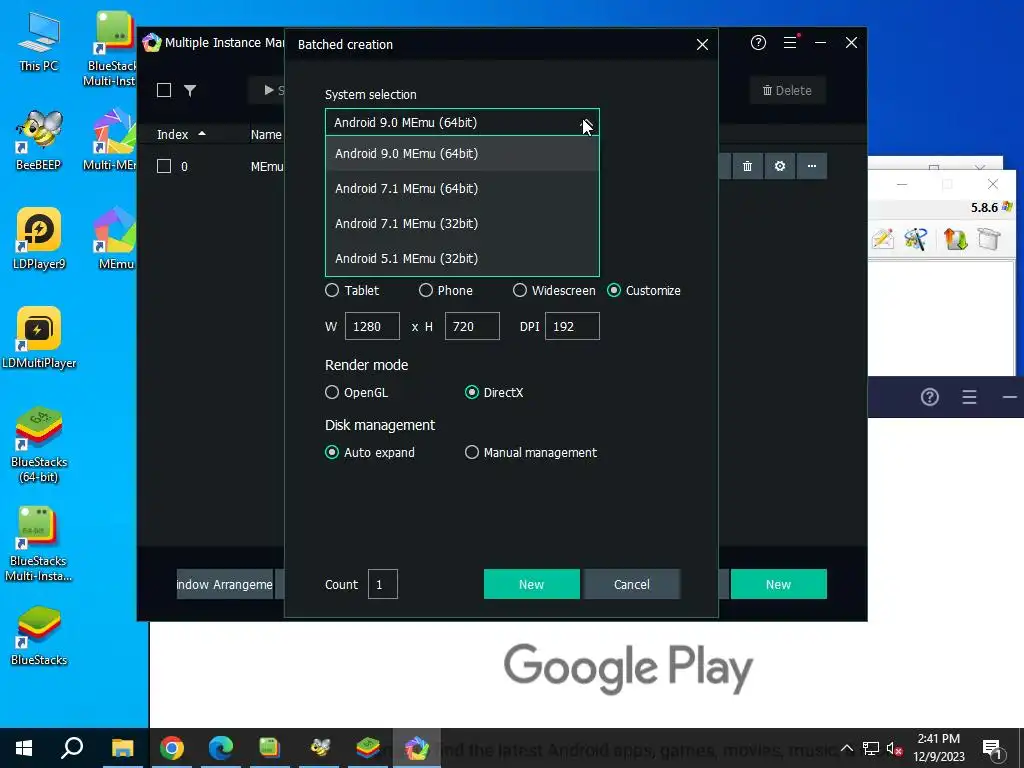Open LDMultiPlayer desktop shortcut
Viewport: 1024px width, 768px height.
[x=39, y=338]
